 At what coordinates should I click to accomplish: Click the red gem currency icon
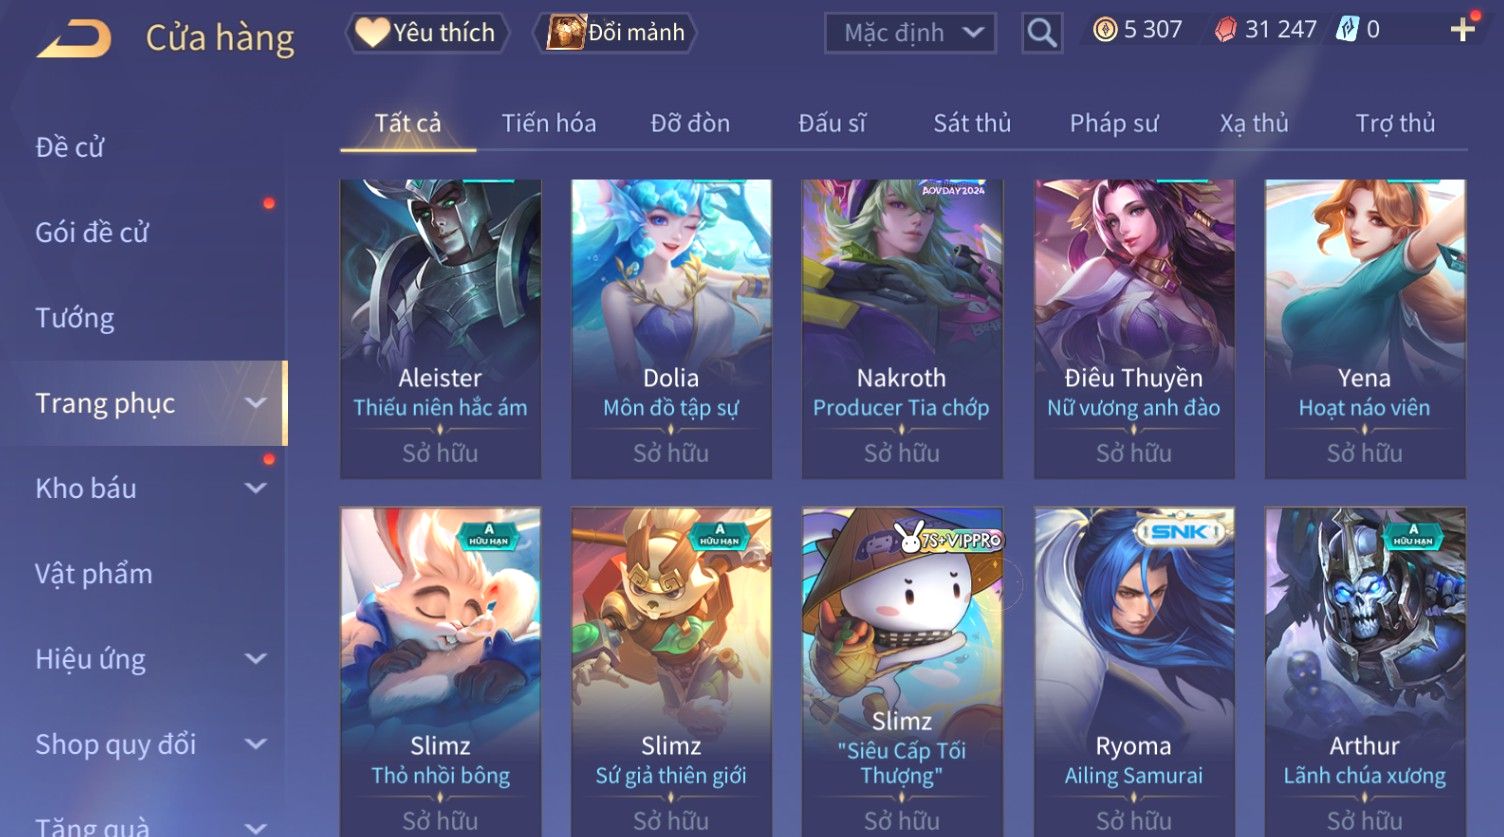pyautogui.click(x=1225, y=30)
